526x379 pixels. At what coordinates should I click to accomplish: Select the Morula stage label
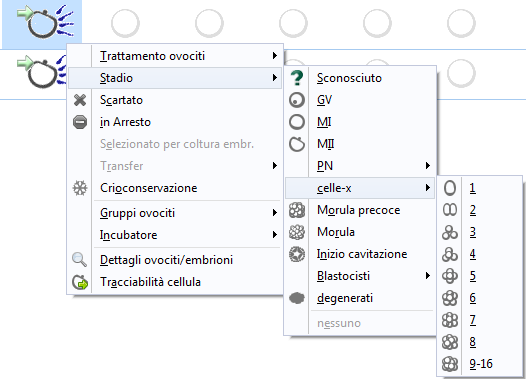pyautogui.click(x=336, y=232)
